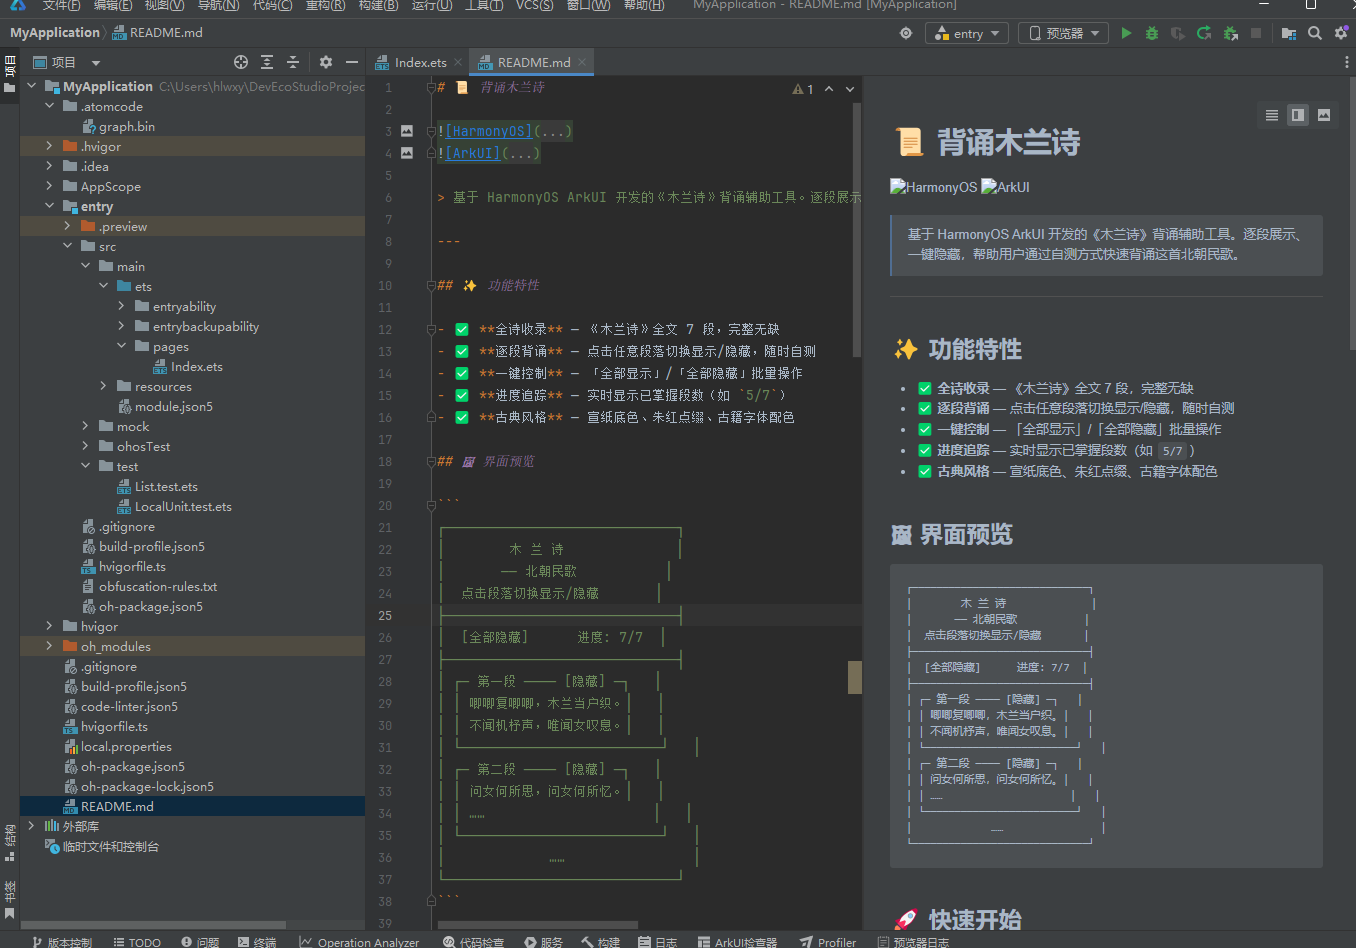Viewport: 1356px width, 948px height.
Task: Collapse the MyApplication root node
Action: pyautogui.click(x=32, y=86)
